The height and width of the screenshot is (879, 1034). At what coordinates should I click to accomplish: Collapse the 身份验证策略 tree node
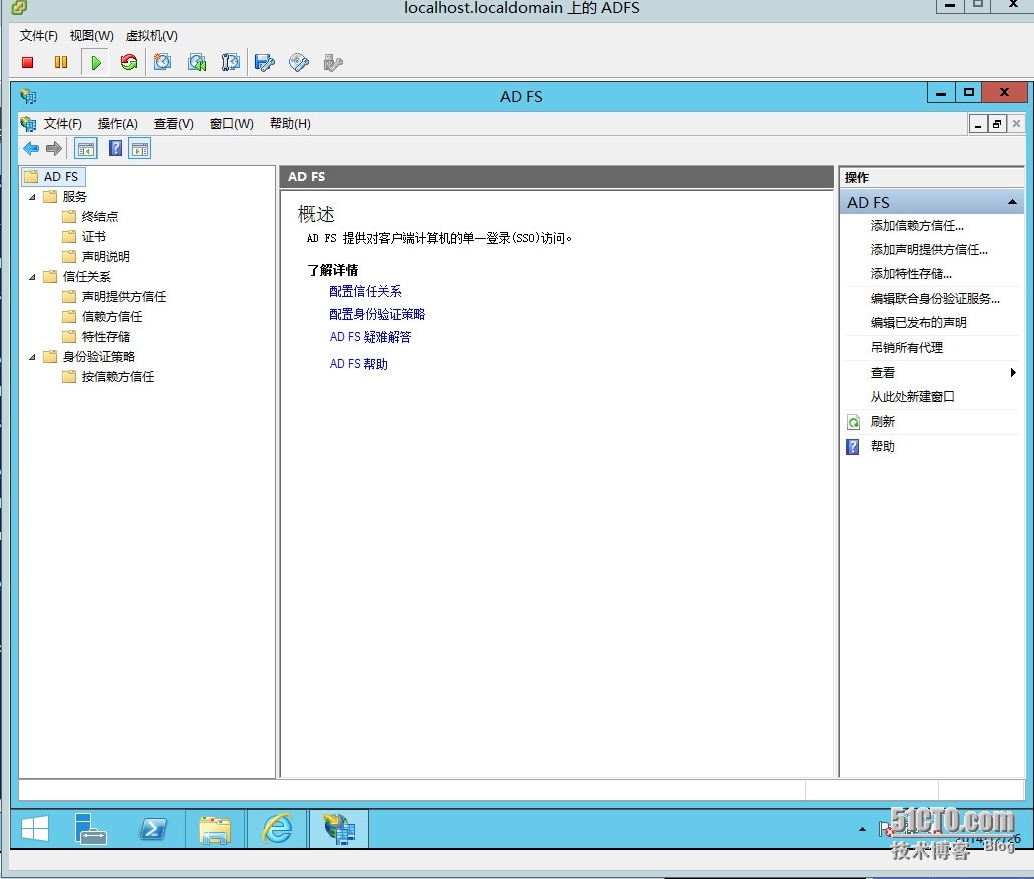tap(32, 357)
